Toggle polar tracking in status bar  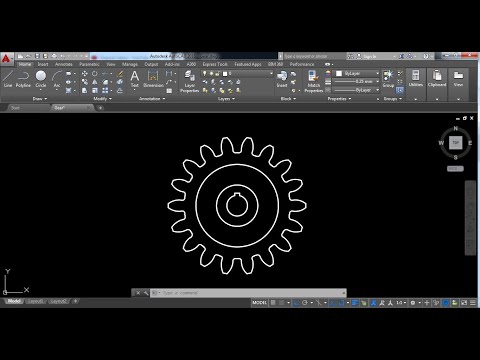(305, 303)
